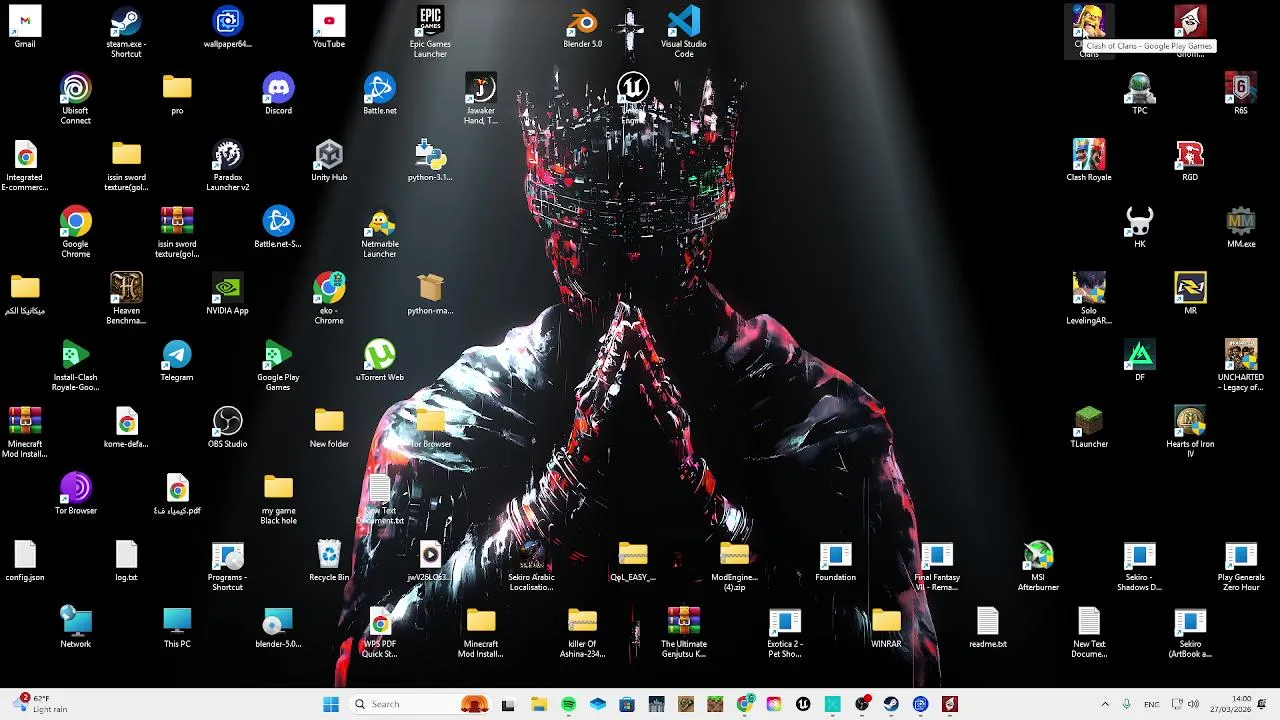Select the Google Chrome desktop icon
1280x720 pixels.
point(76,233)
